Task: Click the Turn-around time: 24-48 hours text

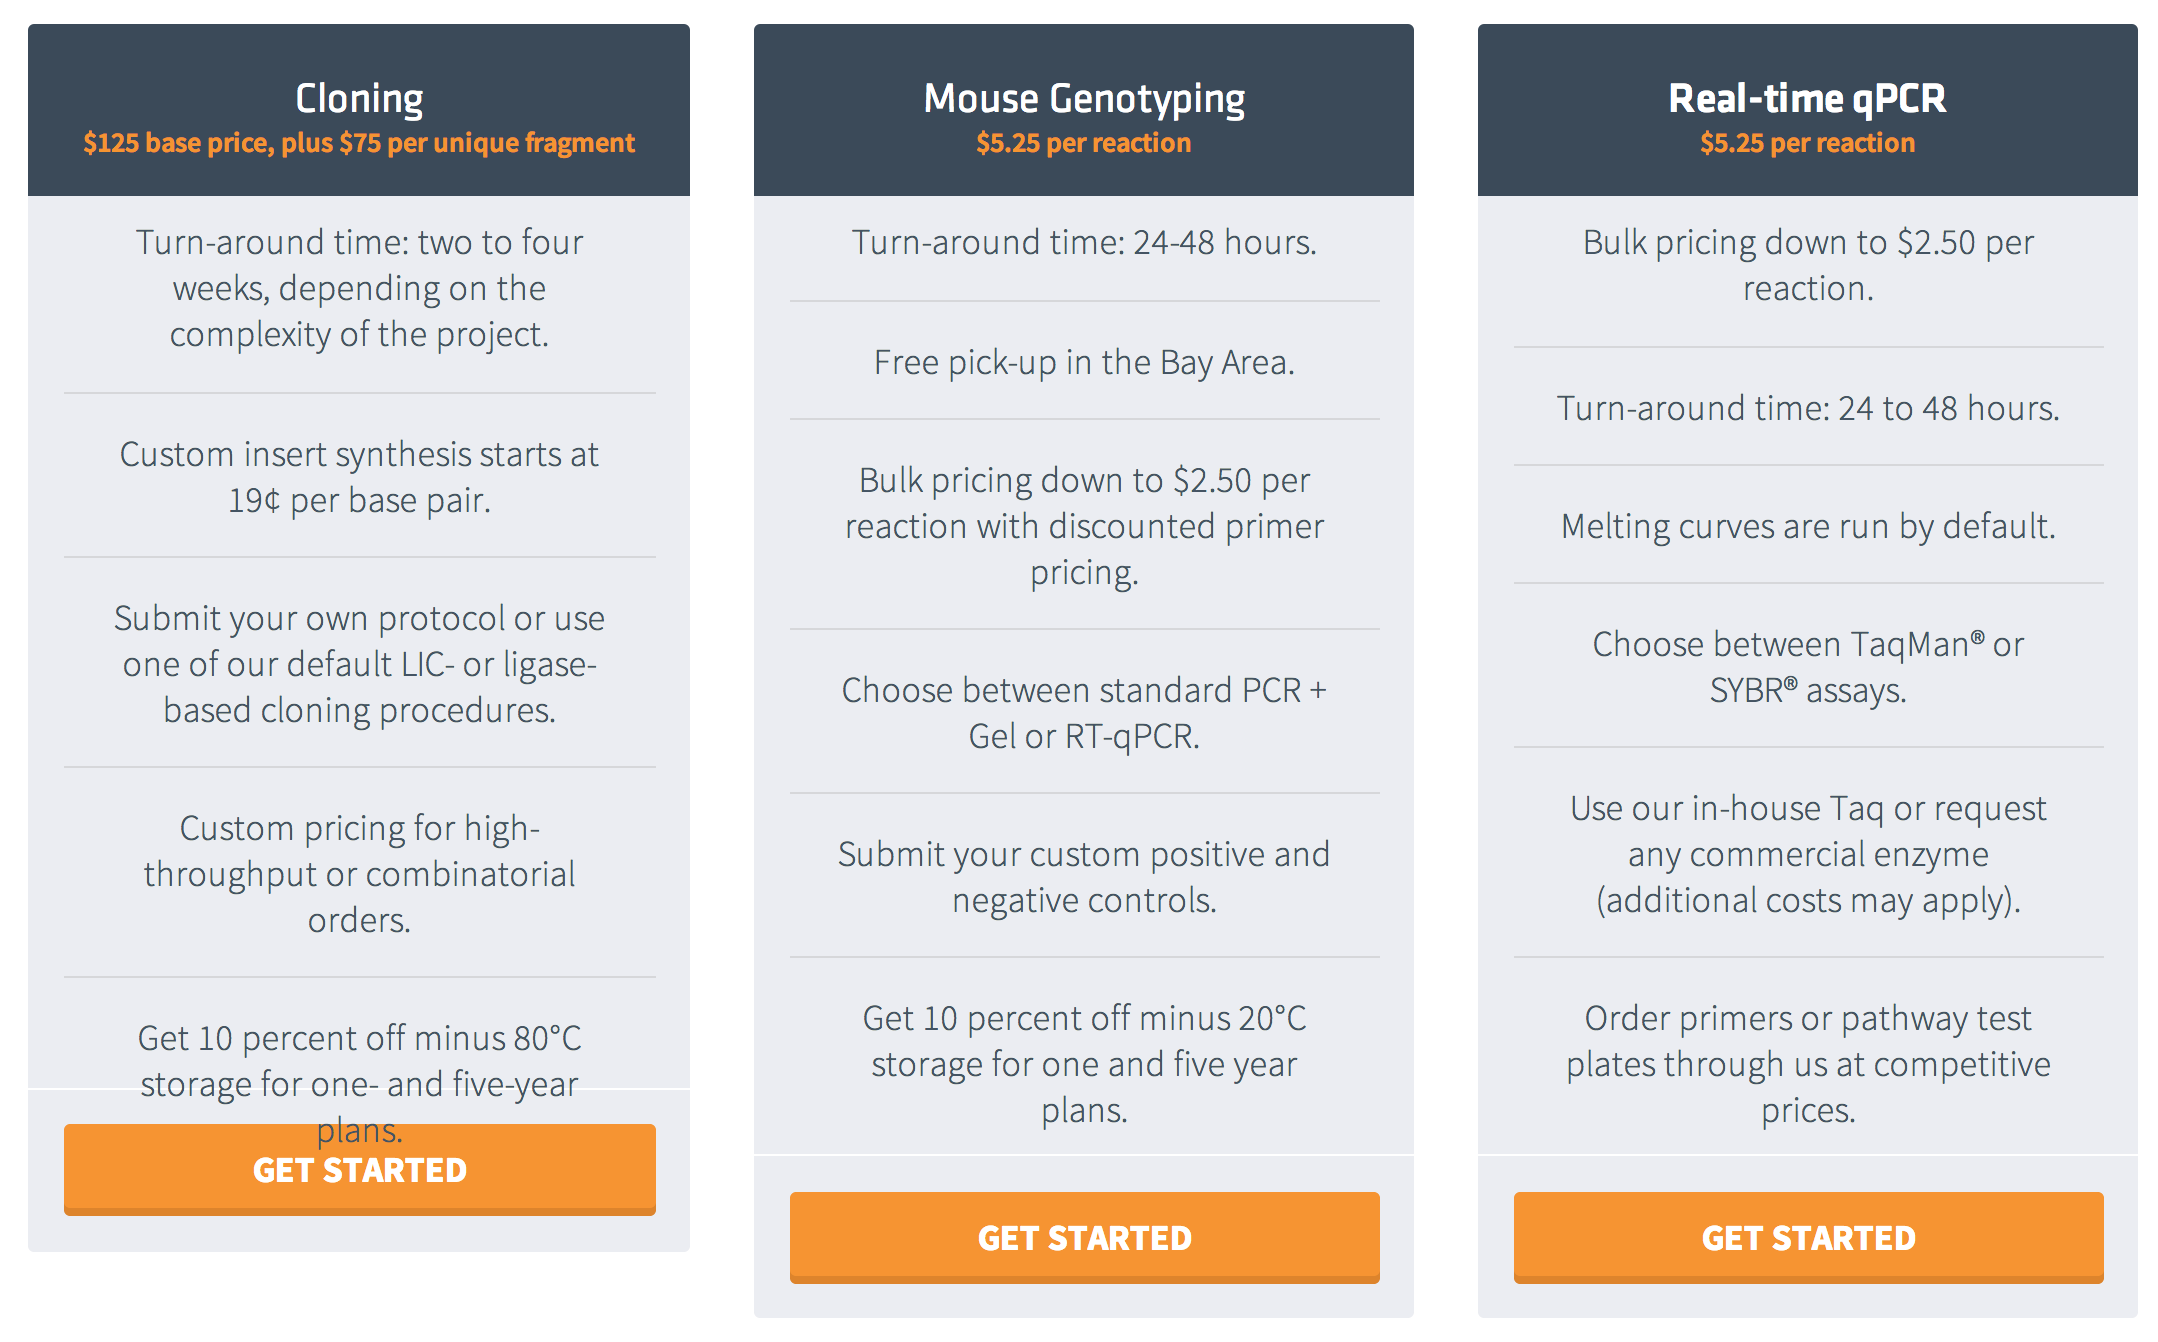Action: click(x=1084, y=242)
